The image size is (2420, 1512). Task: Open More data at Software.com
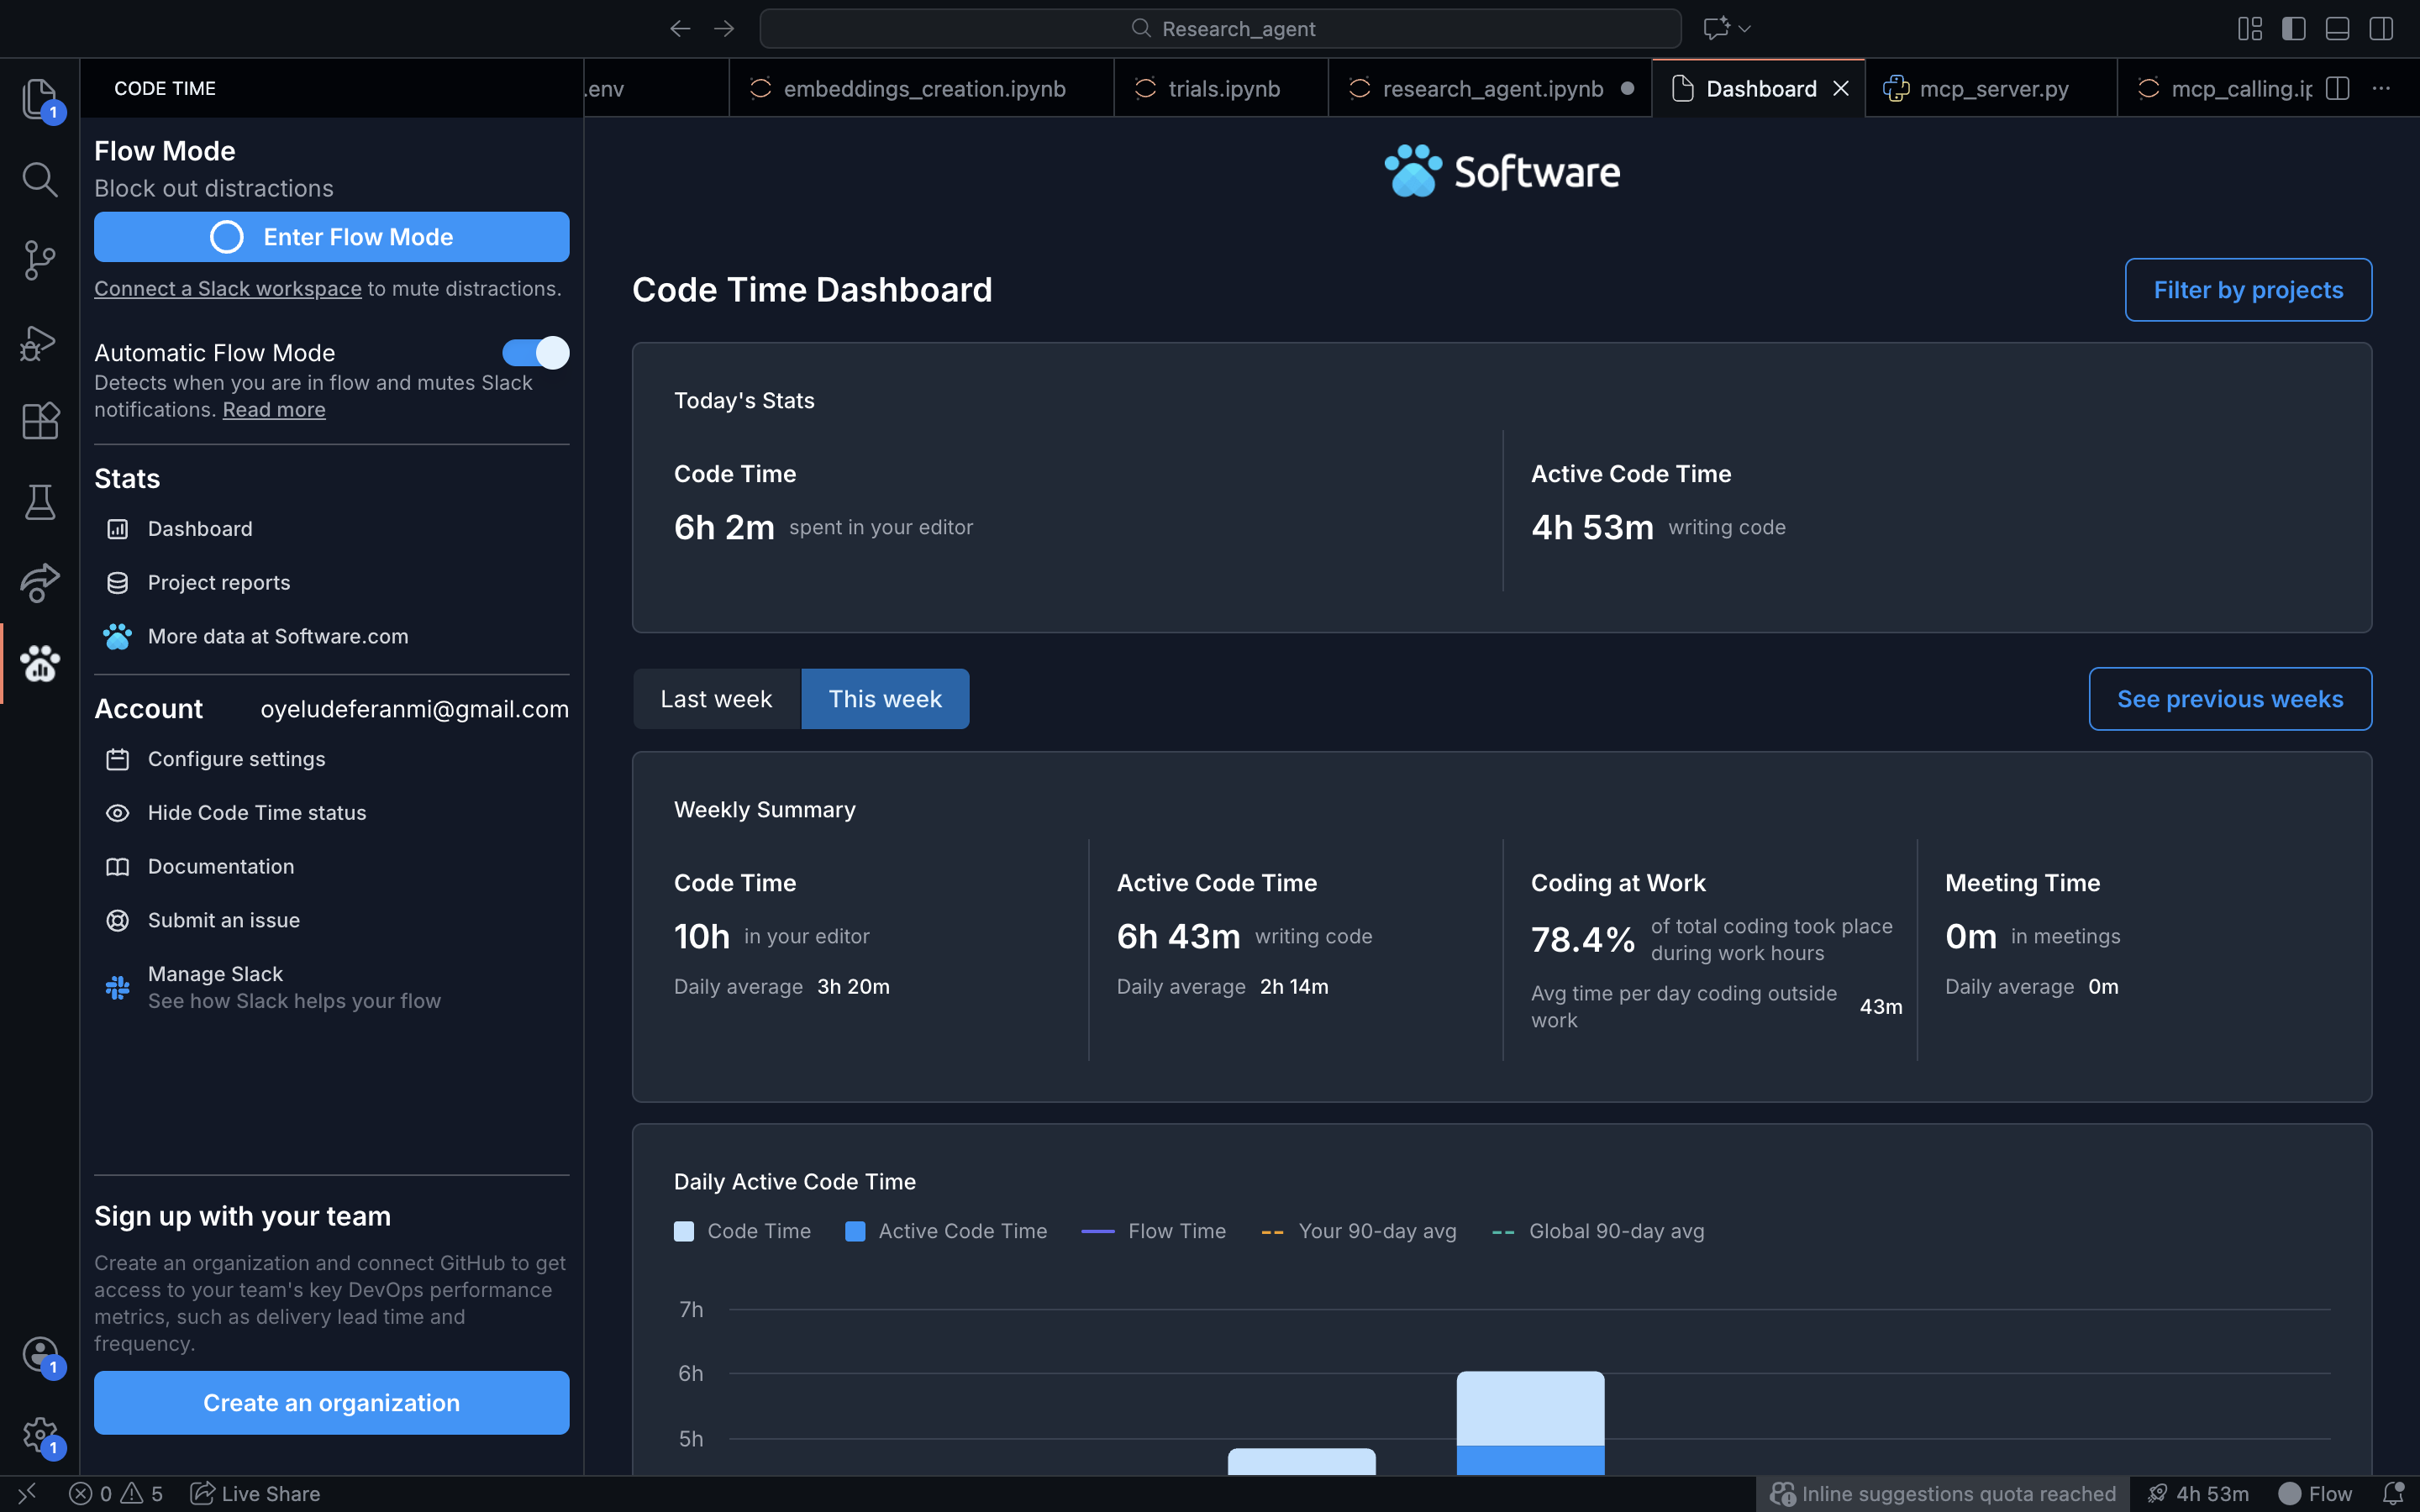coord(278,636)
